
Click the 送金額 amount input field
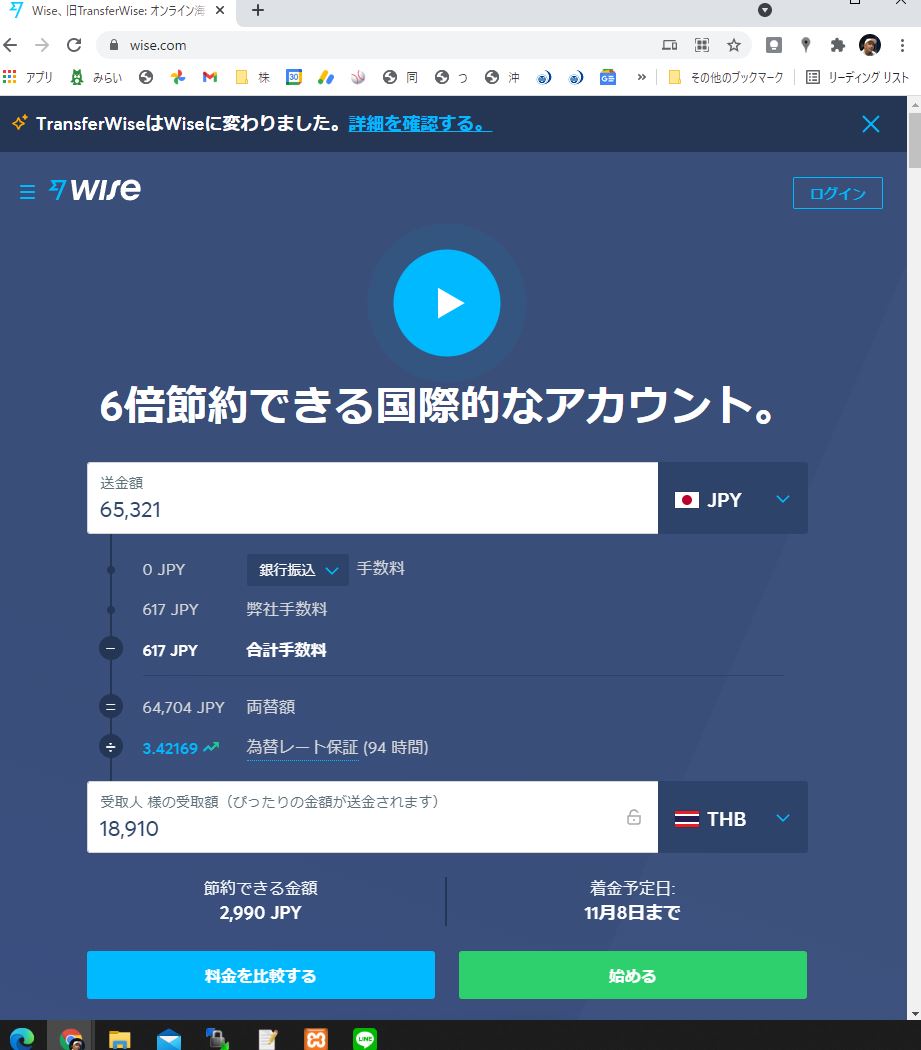click(x=372, y=498)
